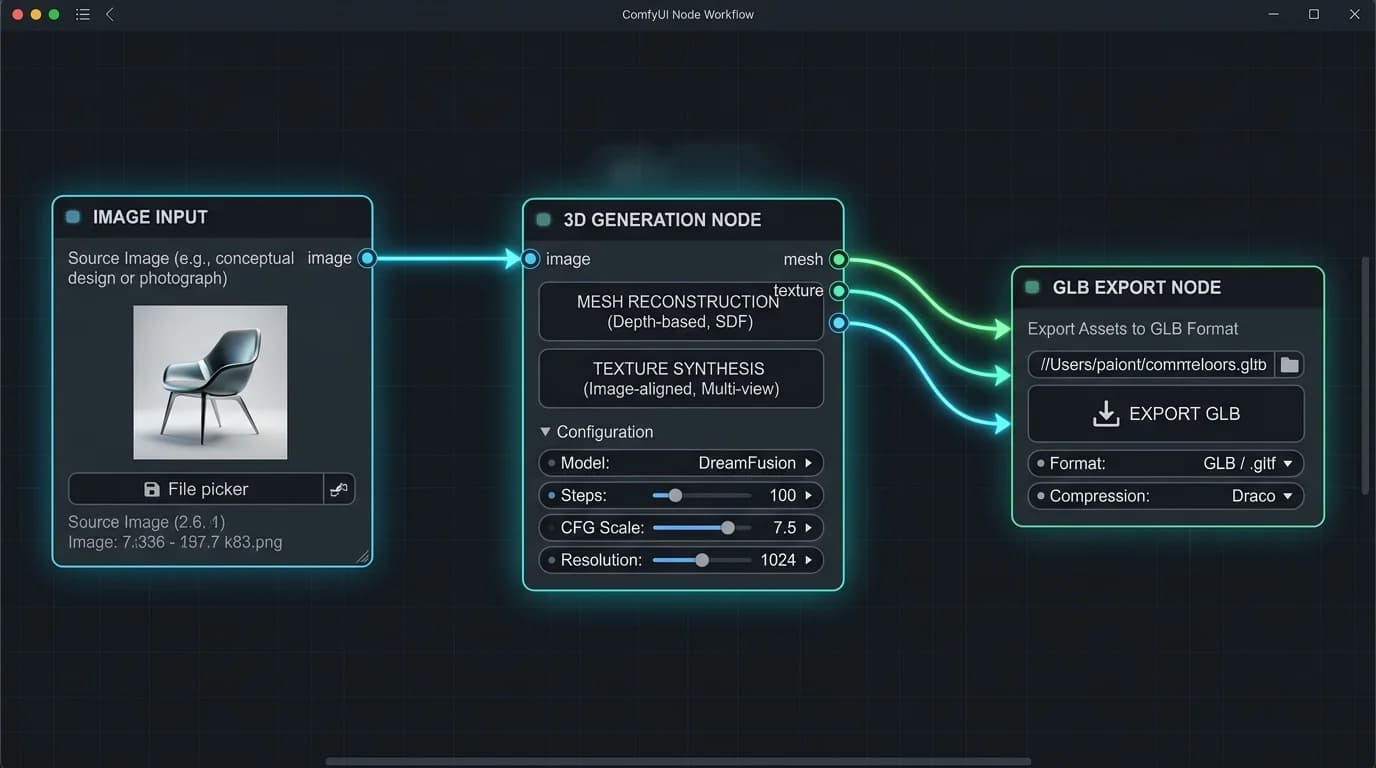Click the list icon in the title bar
Viewport: 1376px width, 768px height.
[83, 15]
